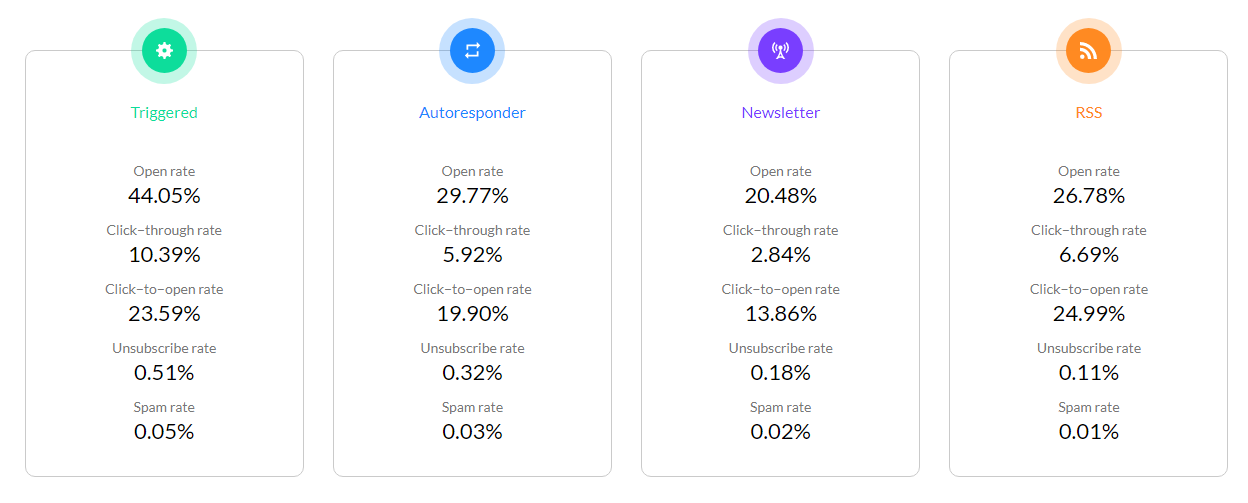Open the Autoresponder heading link

tap(472, 113)
